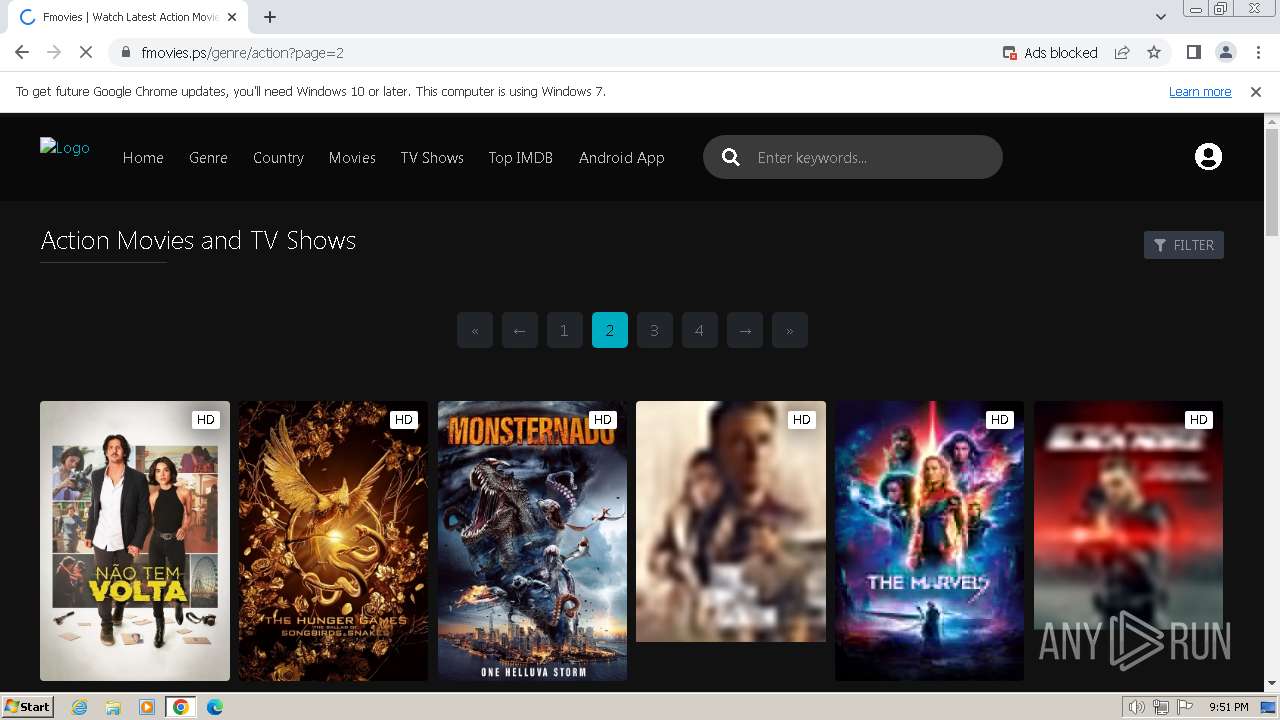Click the address bar URL
1280x720 pixels.
click(x=243, y=53)
